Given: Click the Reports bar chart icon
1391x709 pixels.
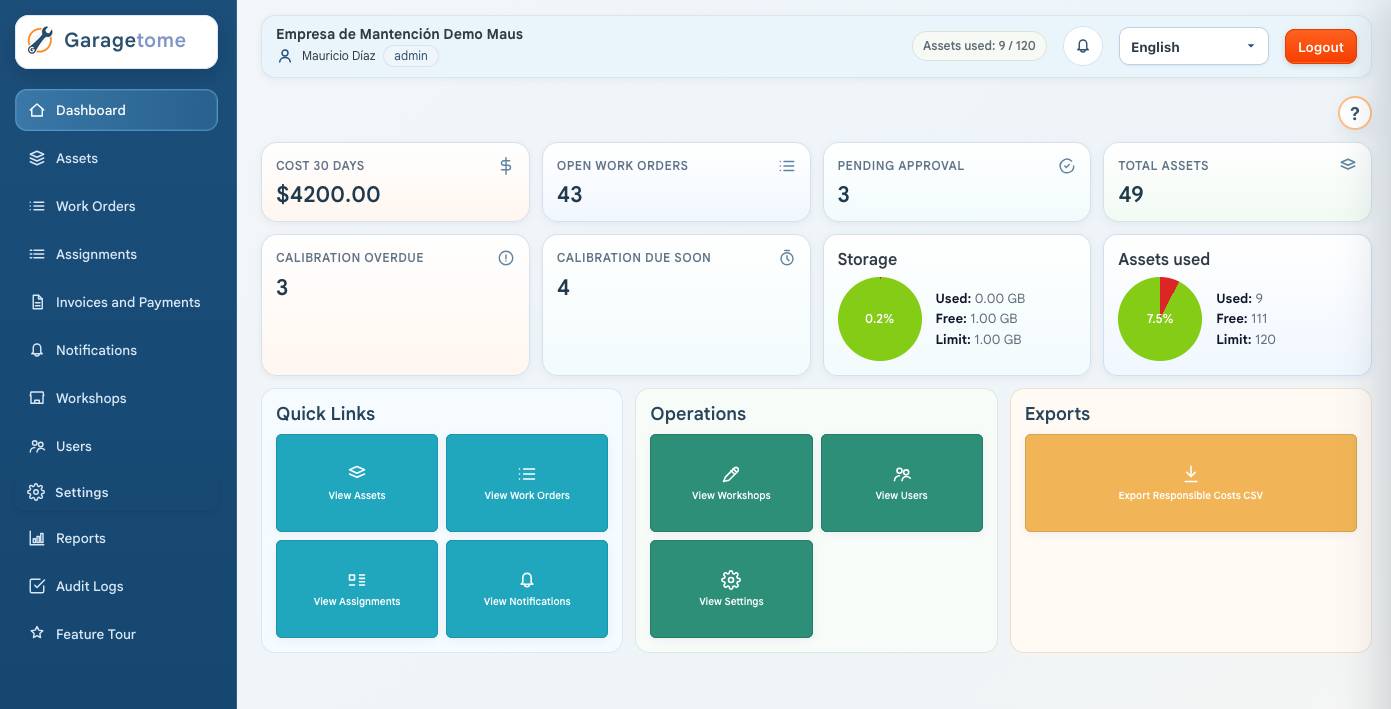Looking at the screenshot, I should (x=37, y=538).
